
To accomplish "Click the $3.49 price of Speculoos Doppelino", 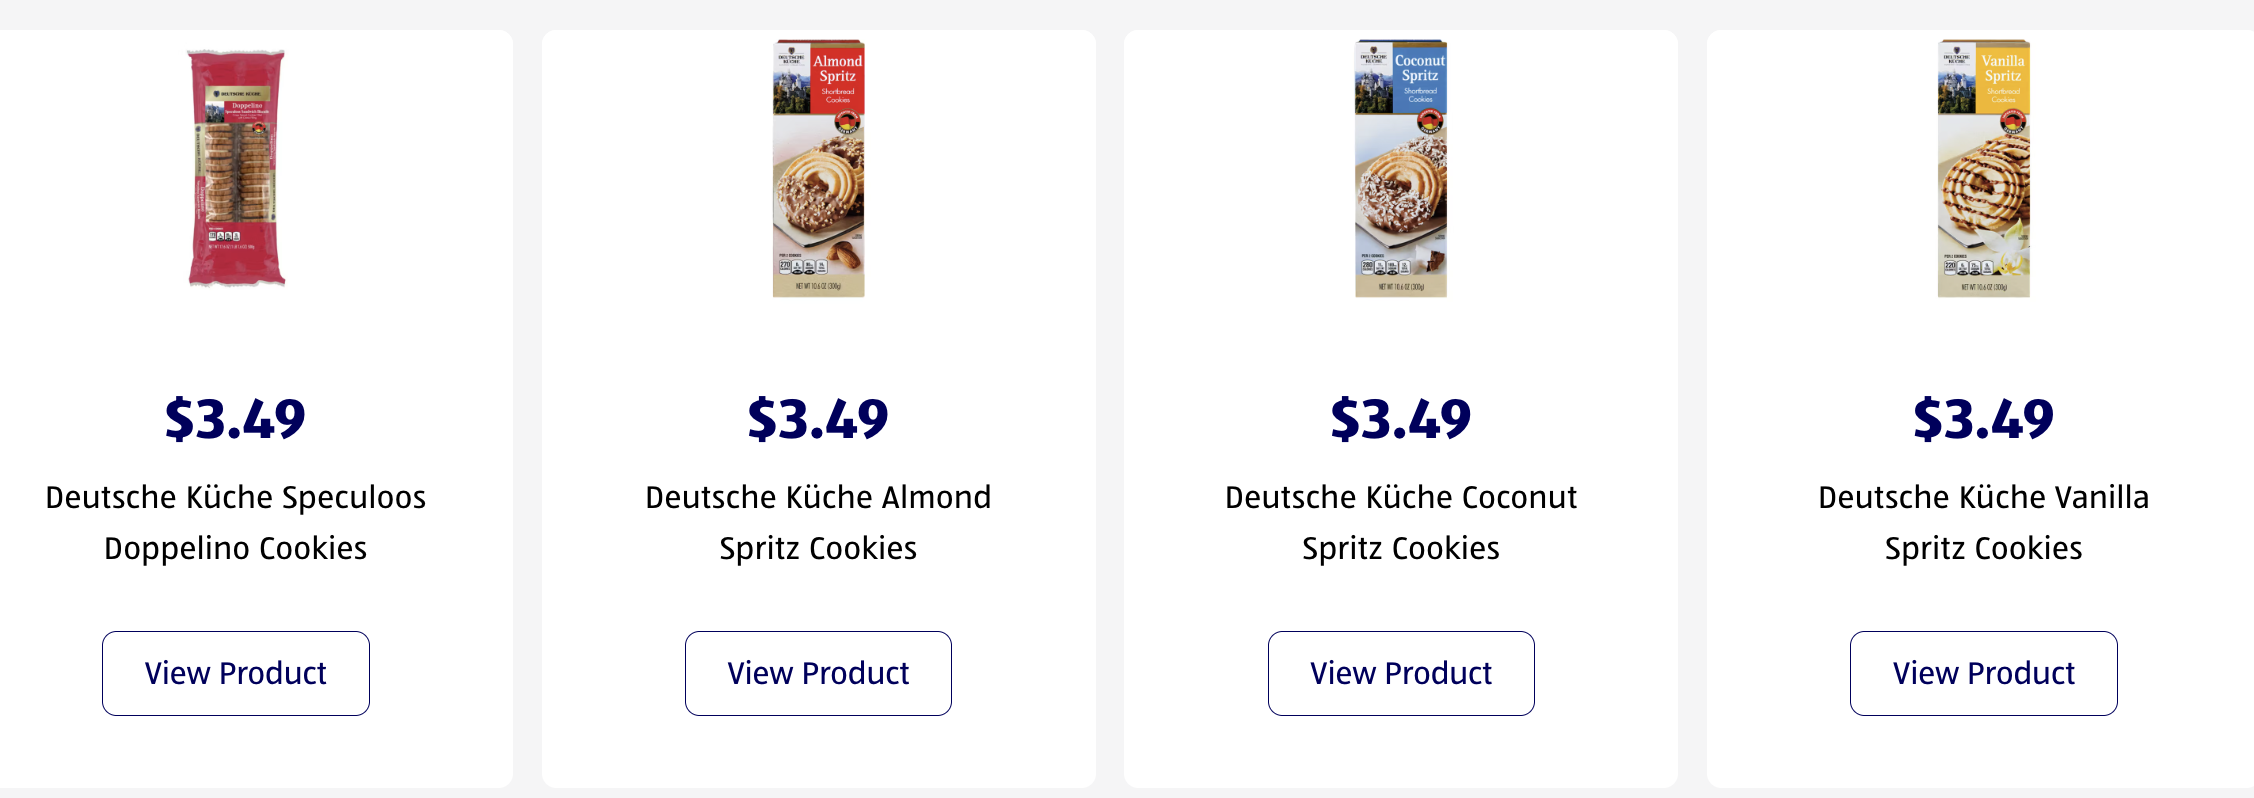I will click(x=236, y=419).
